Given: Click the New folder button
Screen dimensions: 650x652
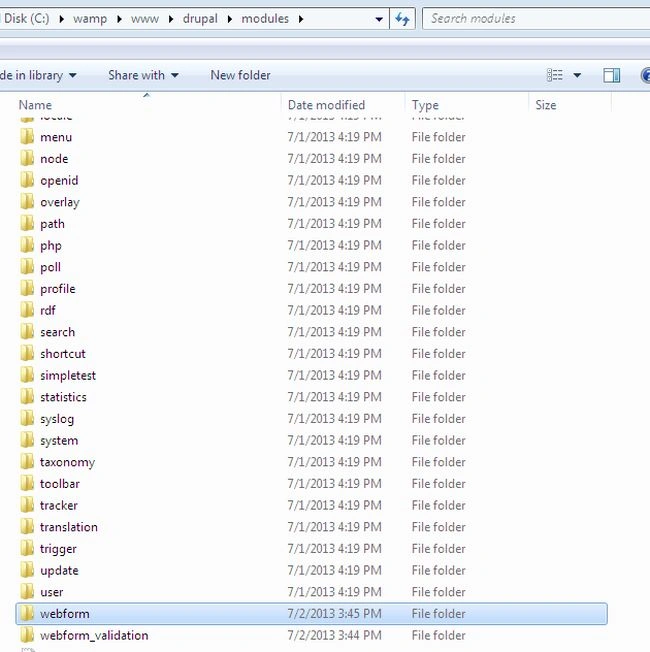Looking at the screenshot, I should (x=240, y=75).
